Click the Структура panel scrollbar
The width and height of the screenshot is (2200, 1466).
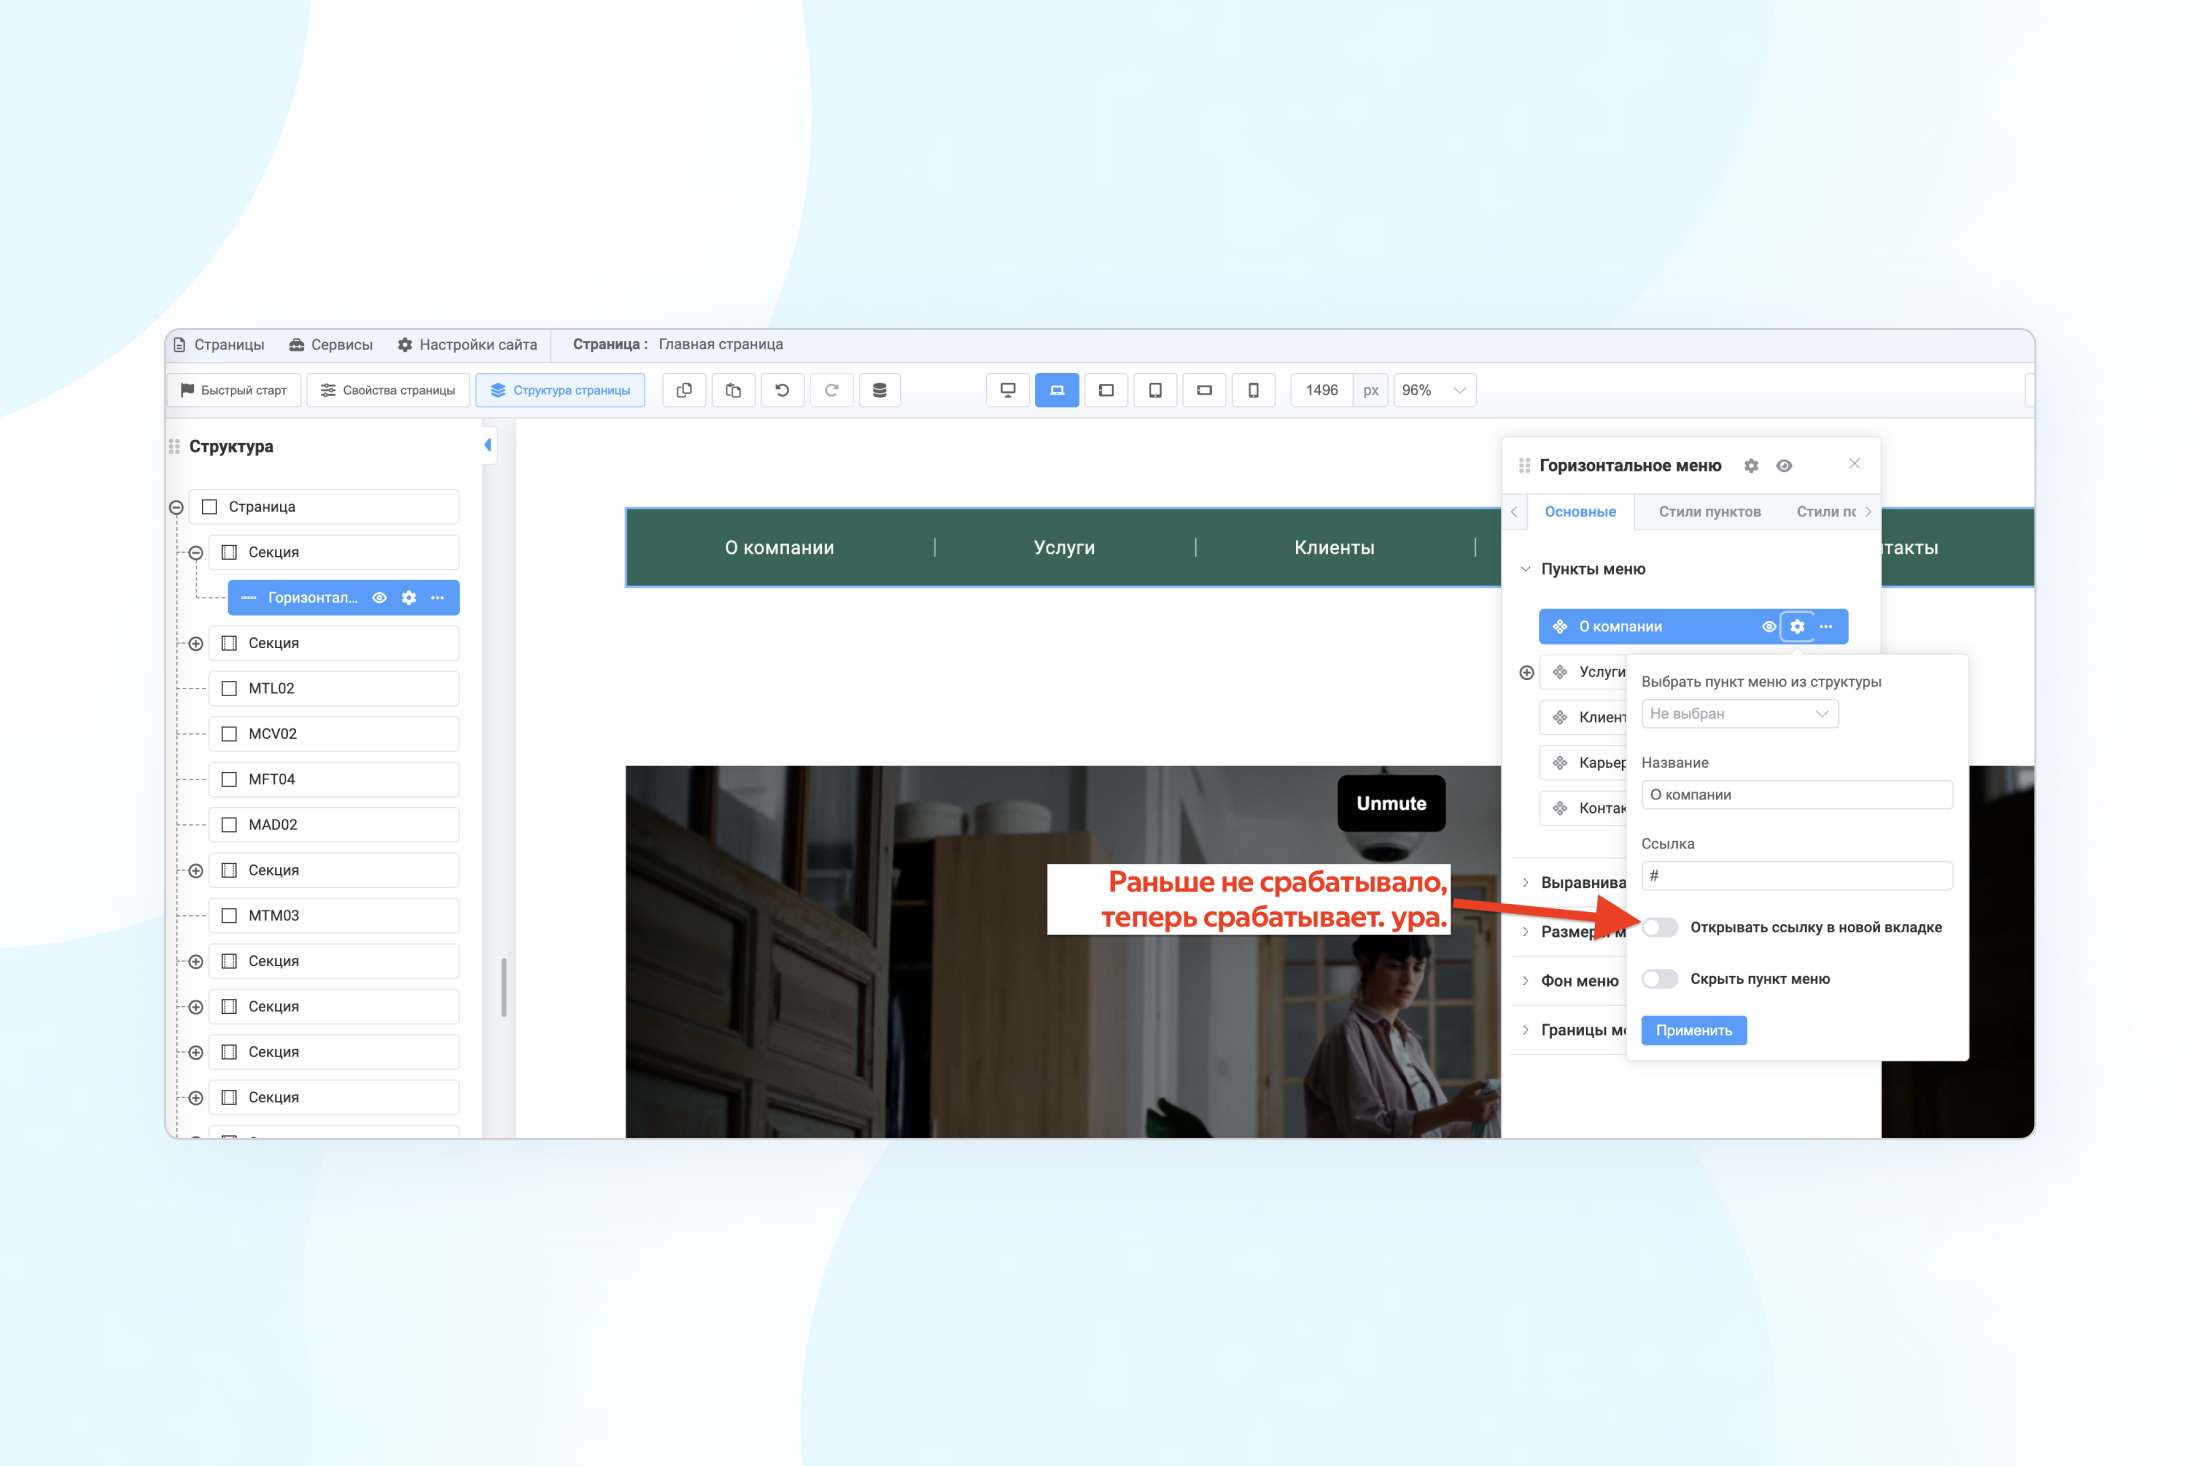click(504, 988)
